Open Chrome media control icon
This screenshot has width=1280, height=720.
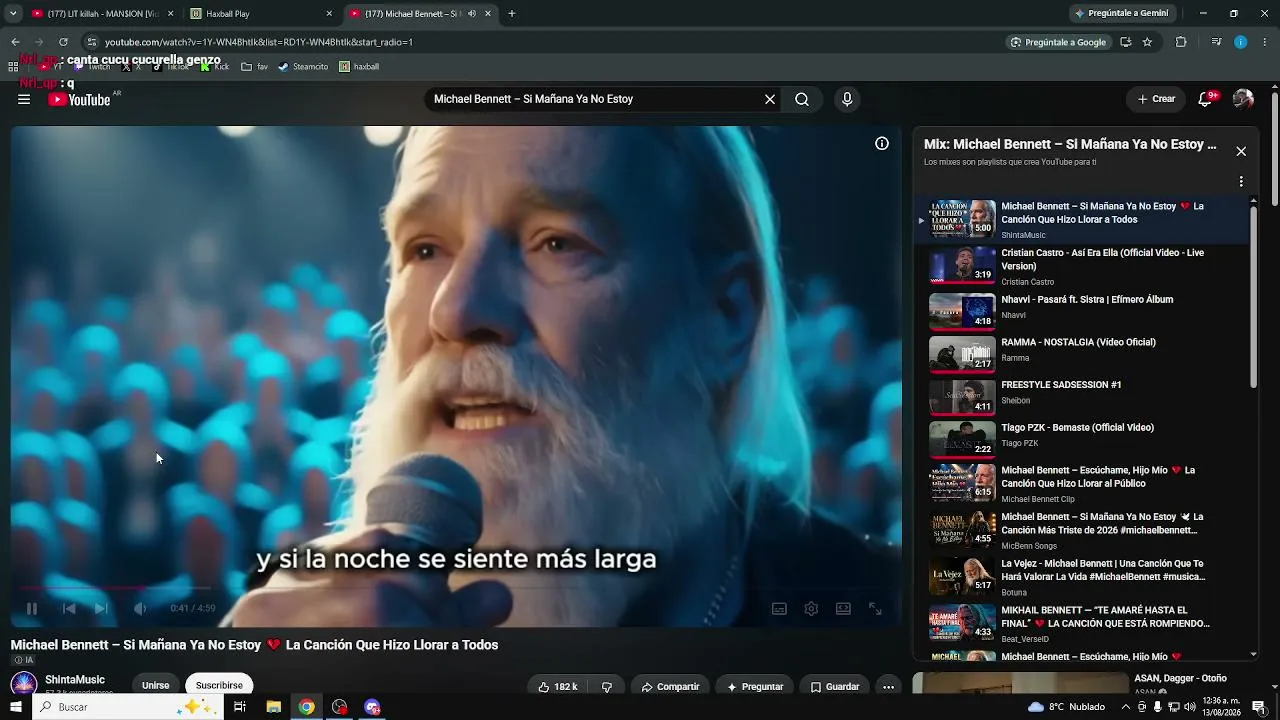point(1216,42)
